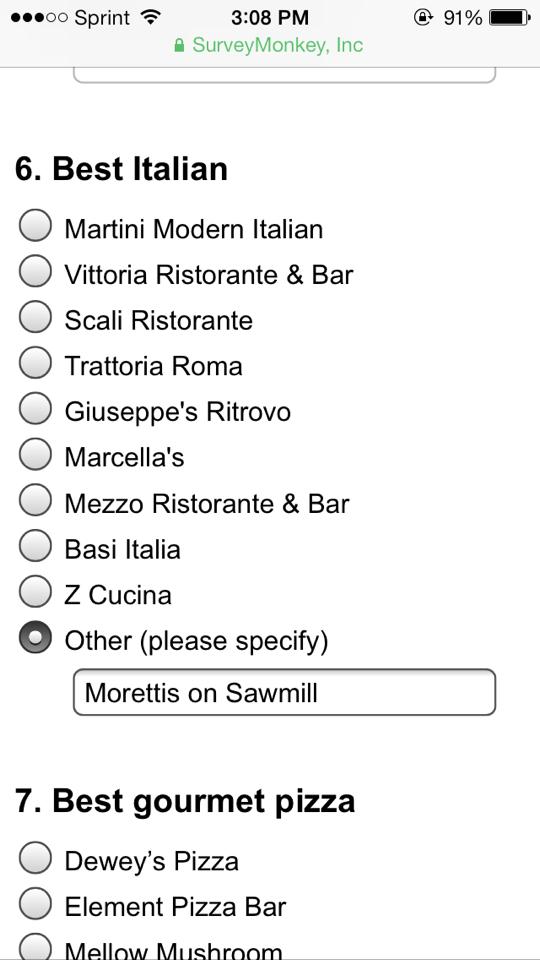Choose Giuseppe's Ritrovo as best Italian
Screen dimensions: 540x960
point(35,409)
